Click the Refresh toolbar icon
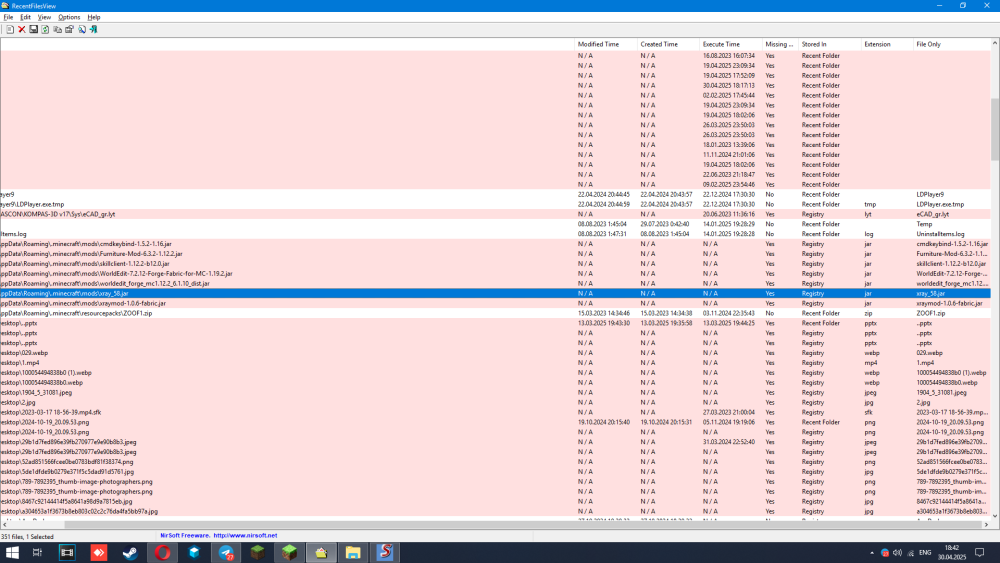This screenshot has height=563, width=1000. pyautogui.click(x=45, y=29)
